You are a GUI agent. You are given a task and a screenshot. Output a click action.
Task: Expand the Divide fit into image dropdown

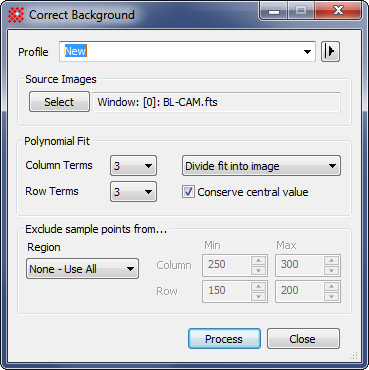tap(261, 165)
